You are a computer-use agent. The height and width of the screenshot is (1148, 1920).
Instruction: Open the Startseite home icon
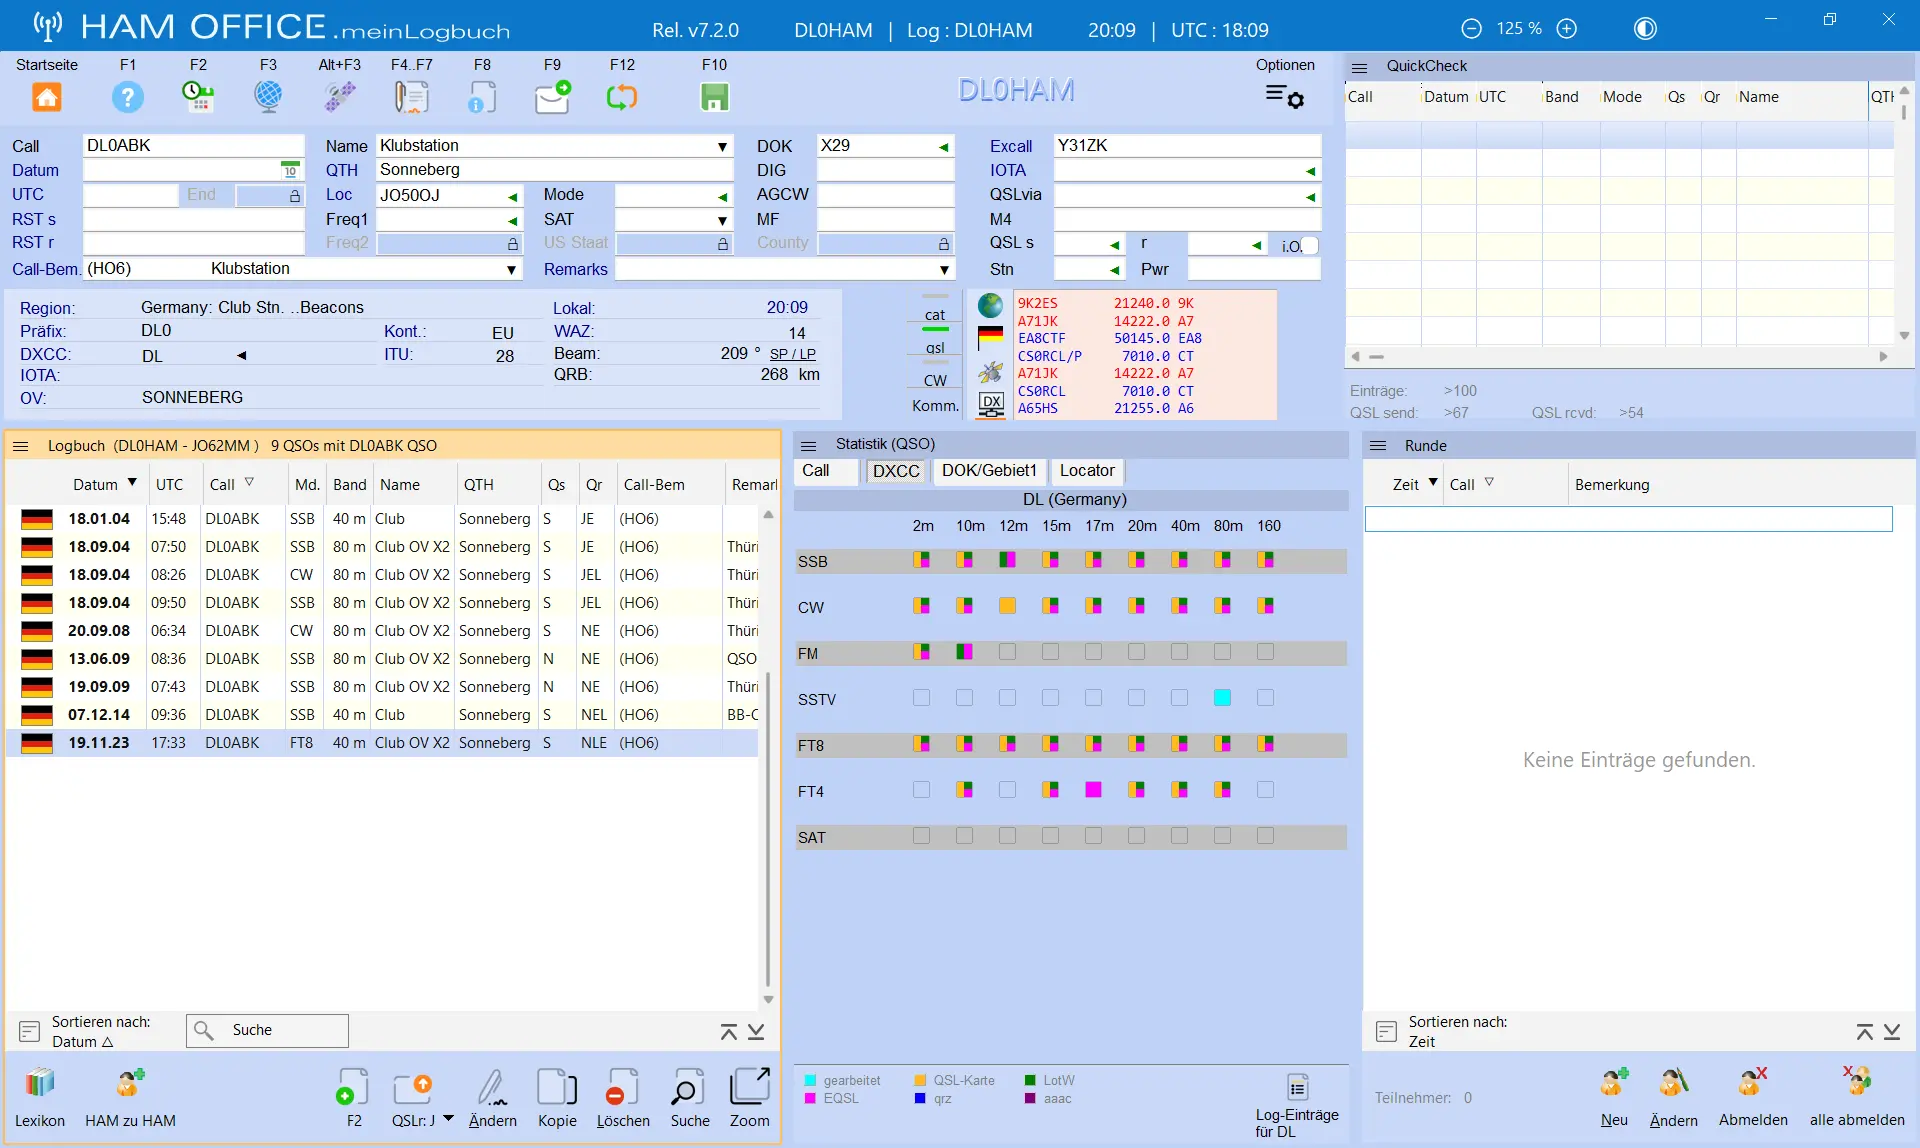[x=47, y=97]
